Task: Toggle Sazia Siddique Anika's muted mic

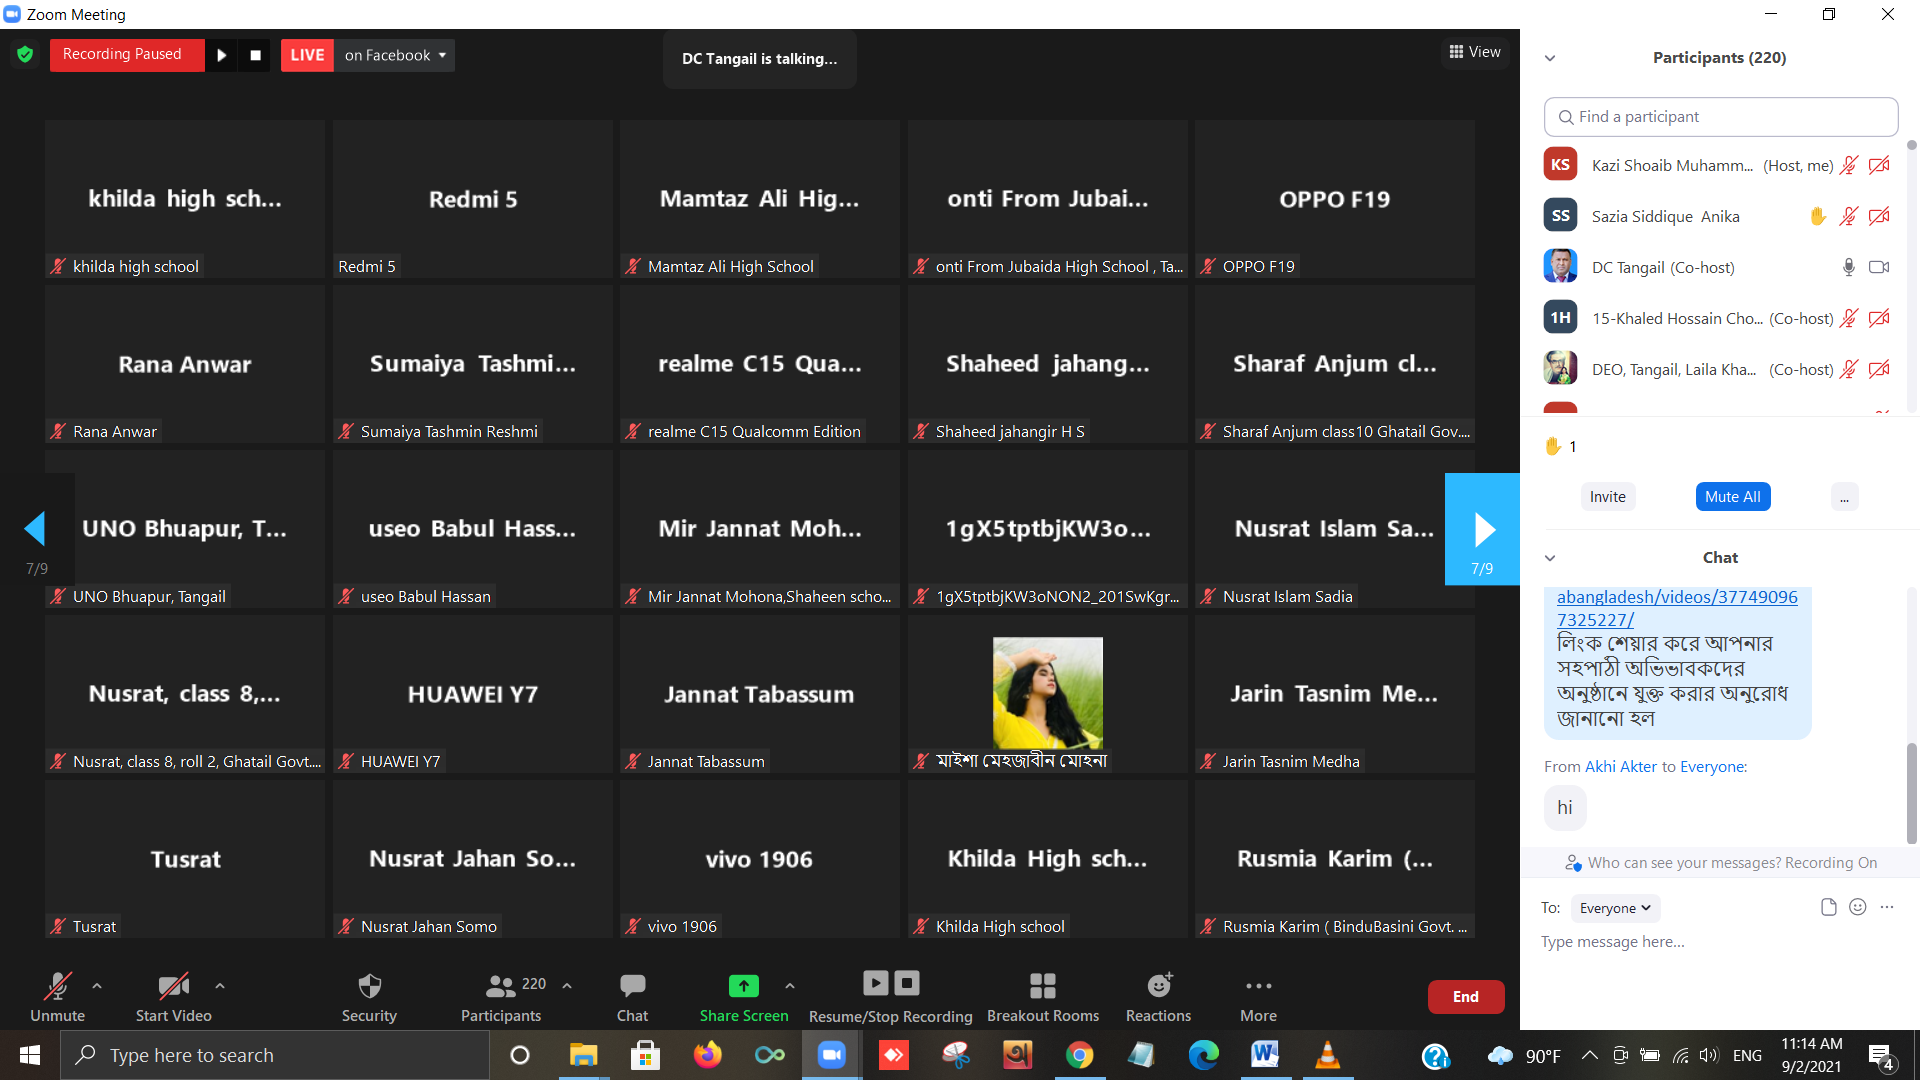Action: pos(1849,216)
